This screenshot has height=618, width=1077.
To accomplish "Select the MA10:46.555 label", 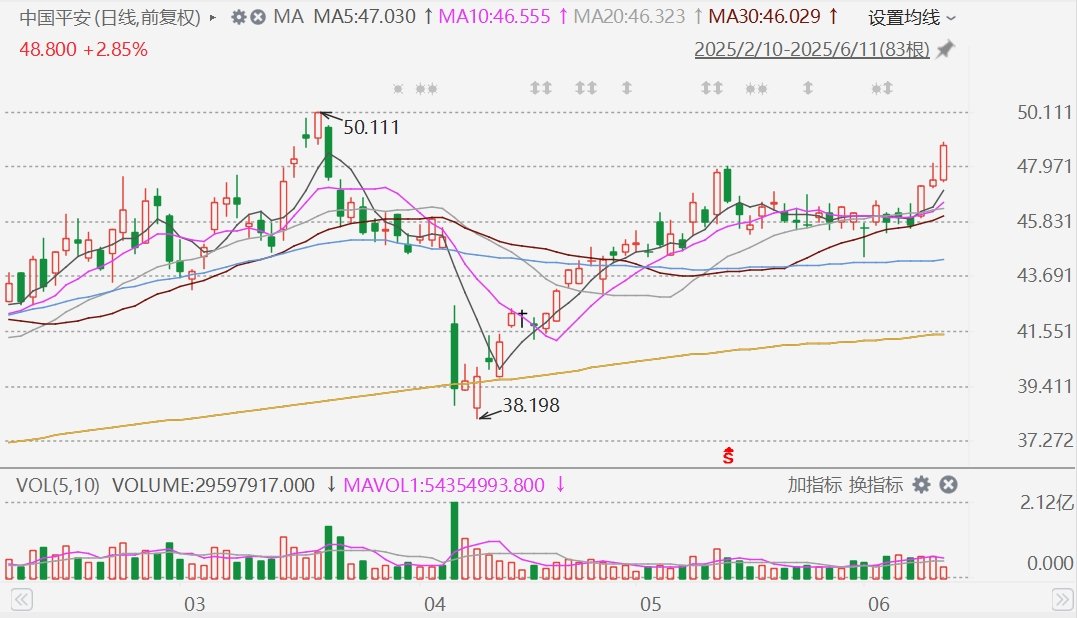I will pyautogui.click(x=495, y=16).
